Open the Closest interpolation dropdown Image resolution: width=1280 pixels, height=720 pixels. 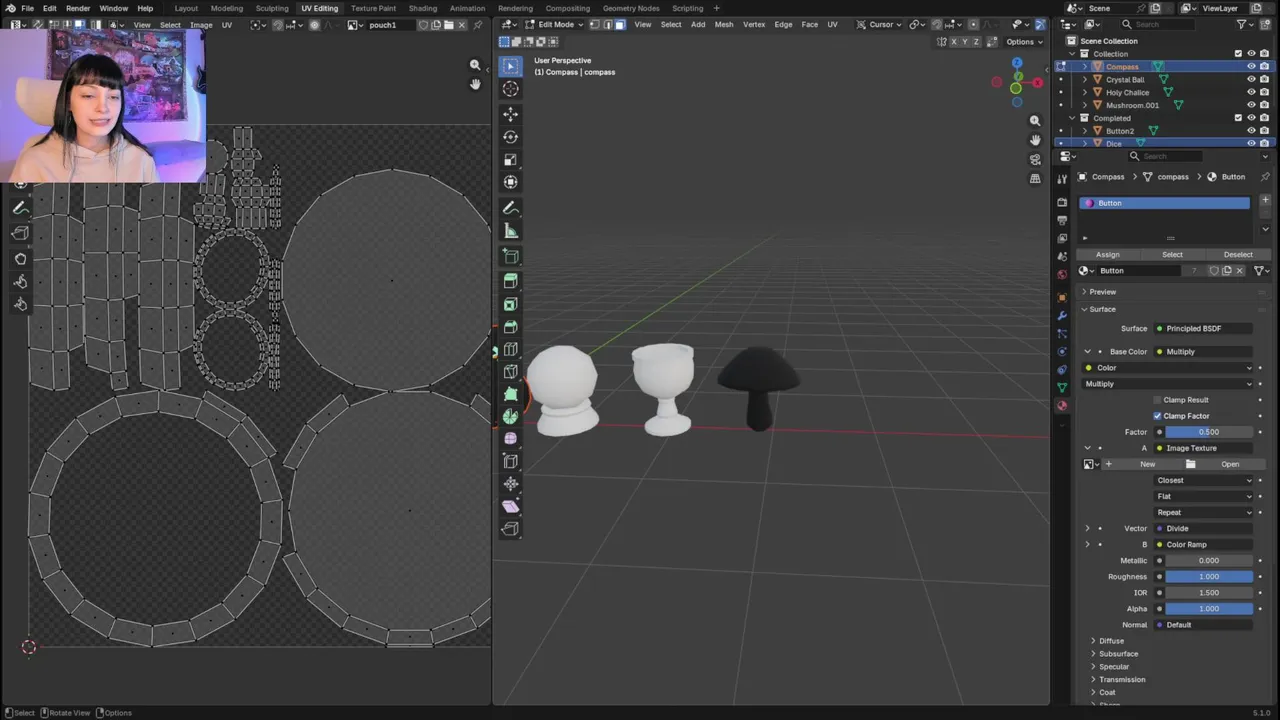click(x=1204, y=480)
